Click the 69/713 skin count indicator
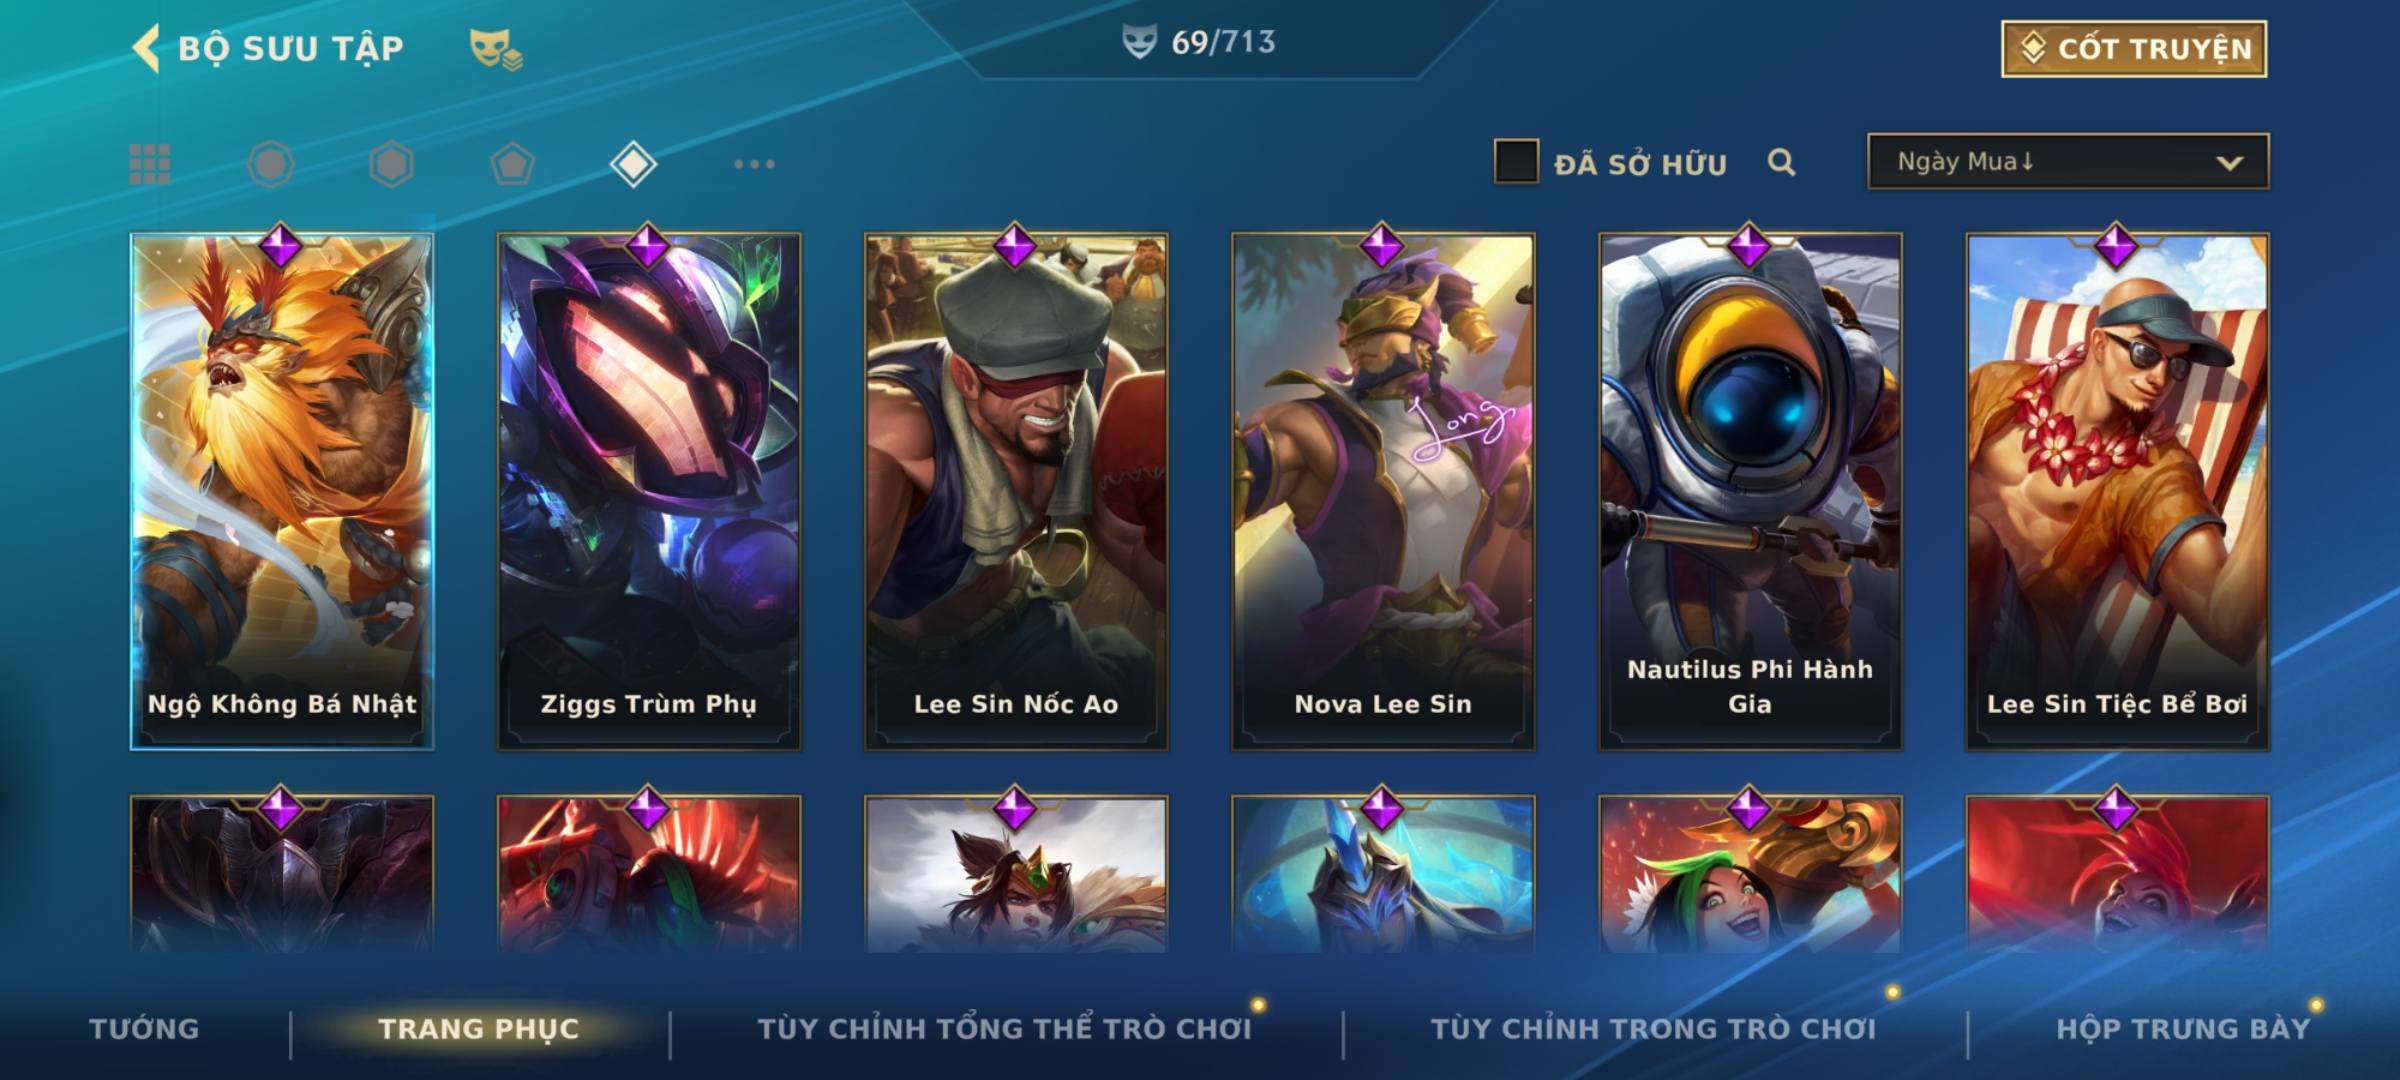Screen dimensions: 2400x1080 1198,42
